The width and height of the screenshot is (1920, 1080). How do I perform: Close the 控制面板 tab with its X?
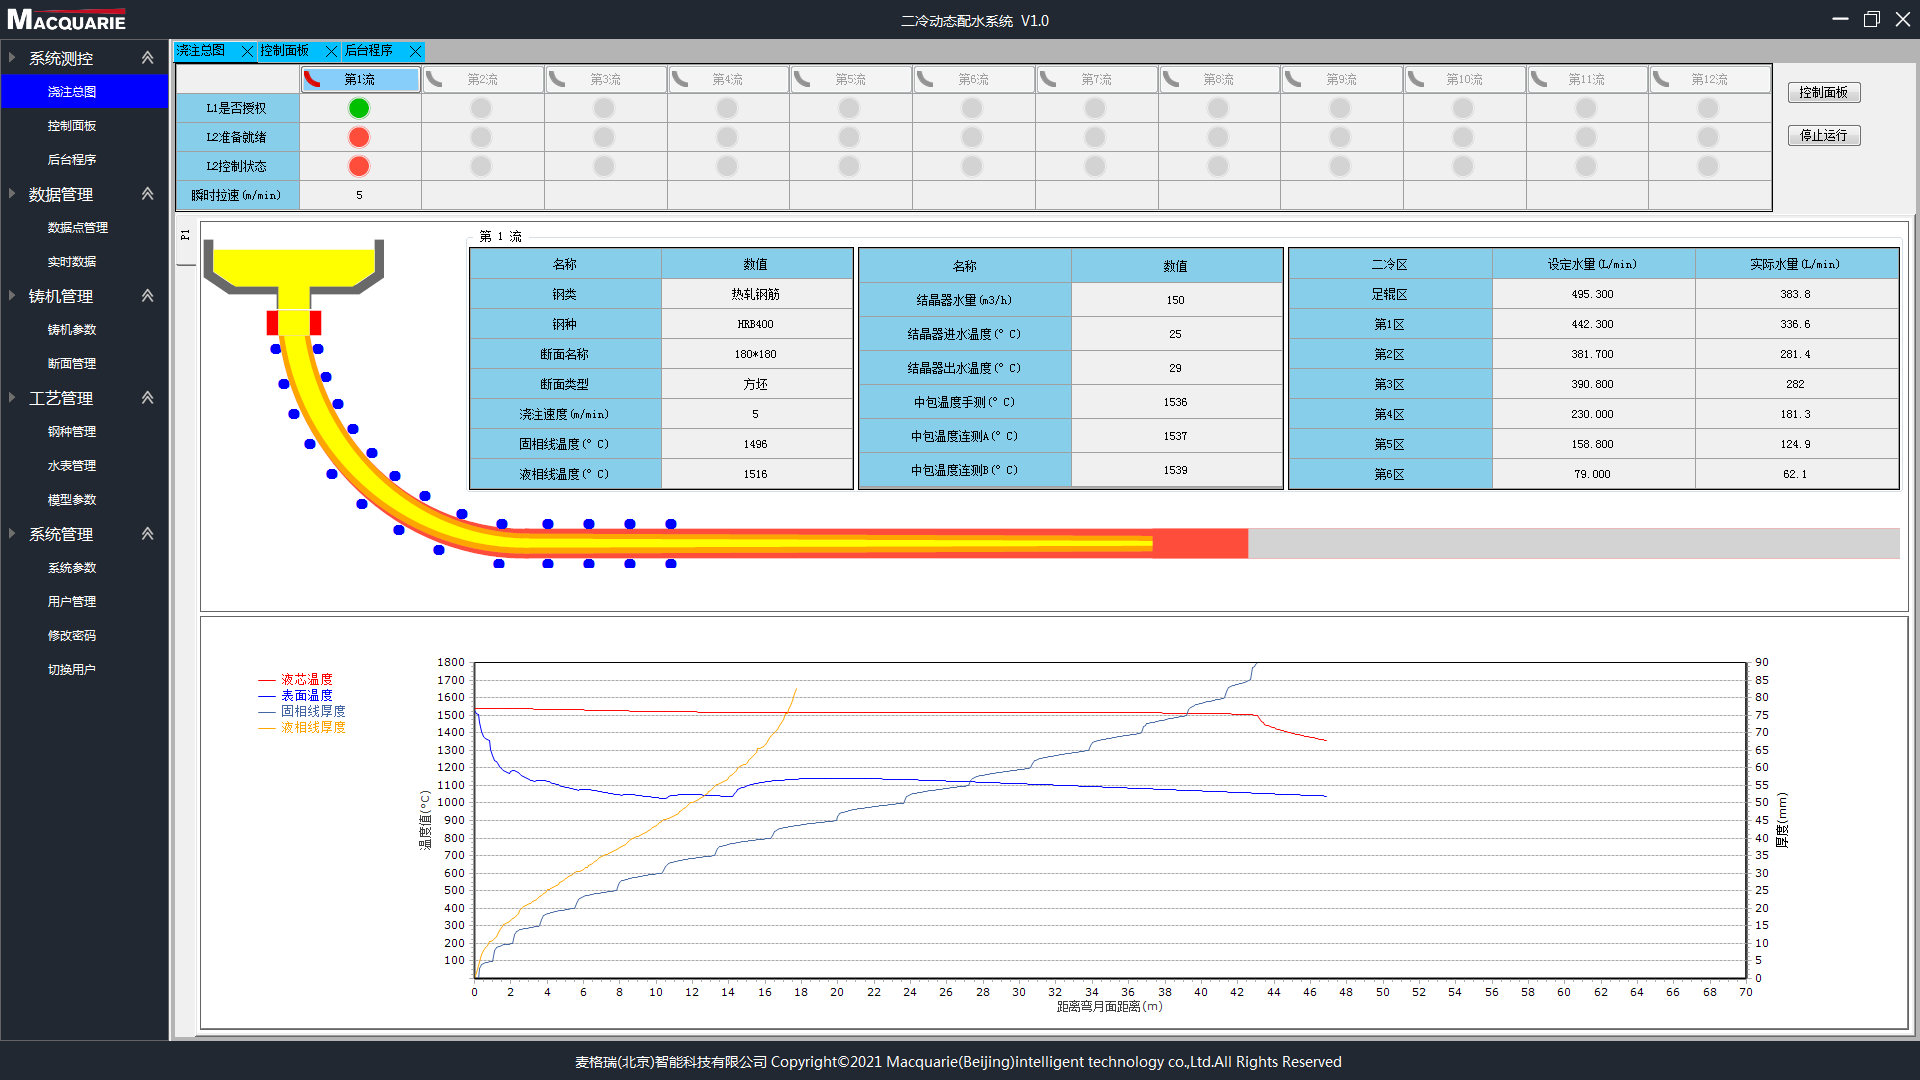coord(331,51)
